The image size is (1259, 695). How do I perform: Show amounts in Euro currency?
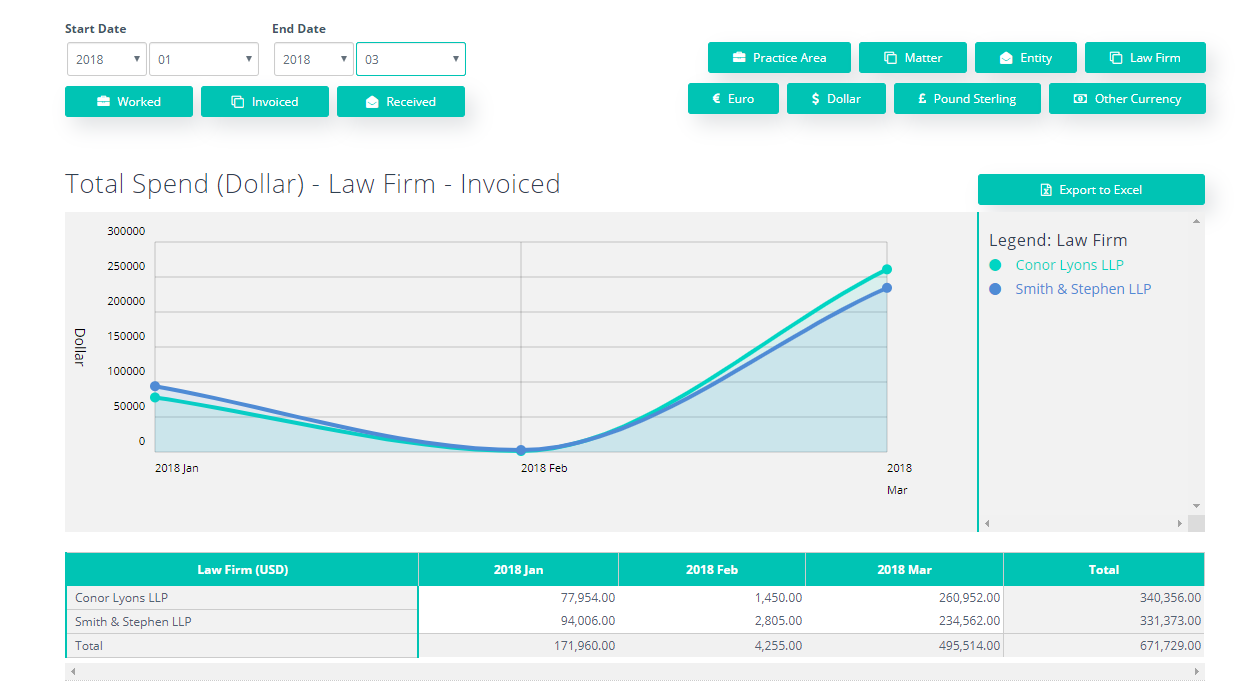(x=733, y=98)
